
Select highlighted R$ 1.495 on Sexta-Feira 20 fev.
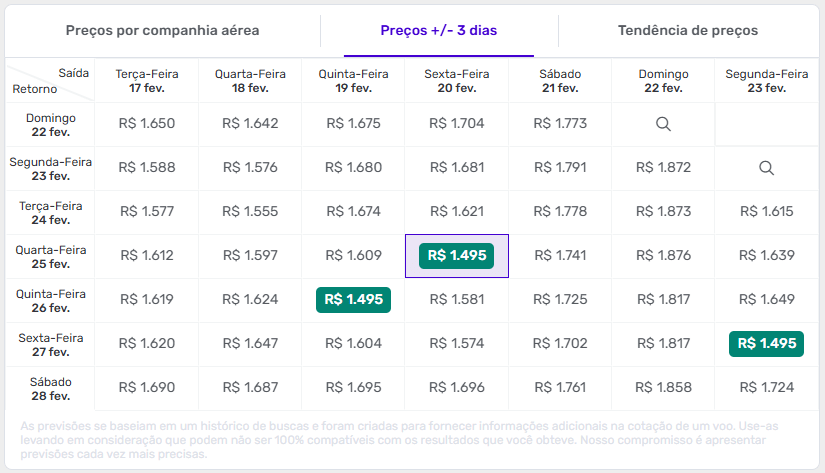pyautogui.click(x=457, y=256)
